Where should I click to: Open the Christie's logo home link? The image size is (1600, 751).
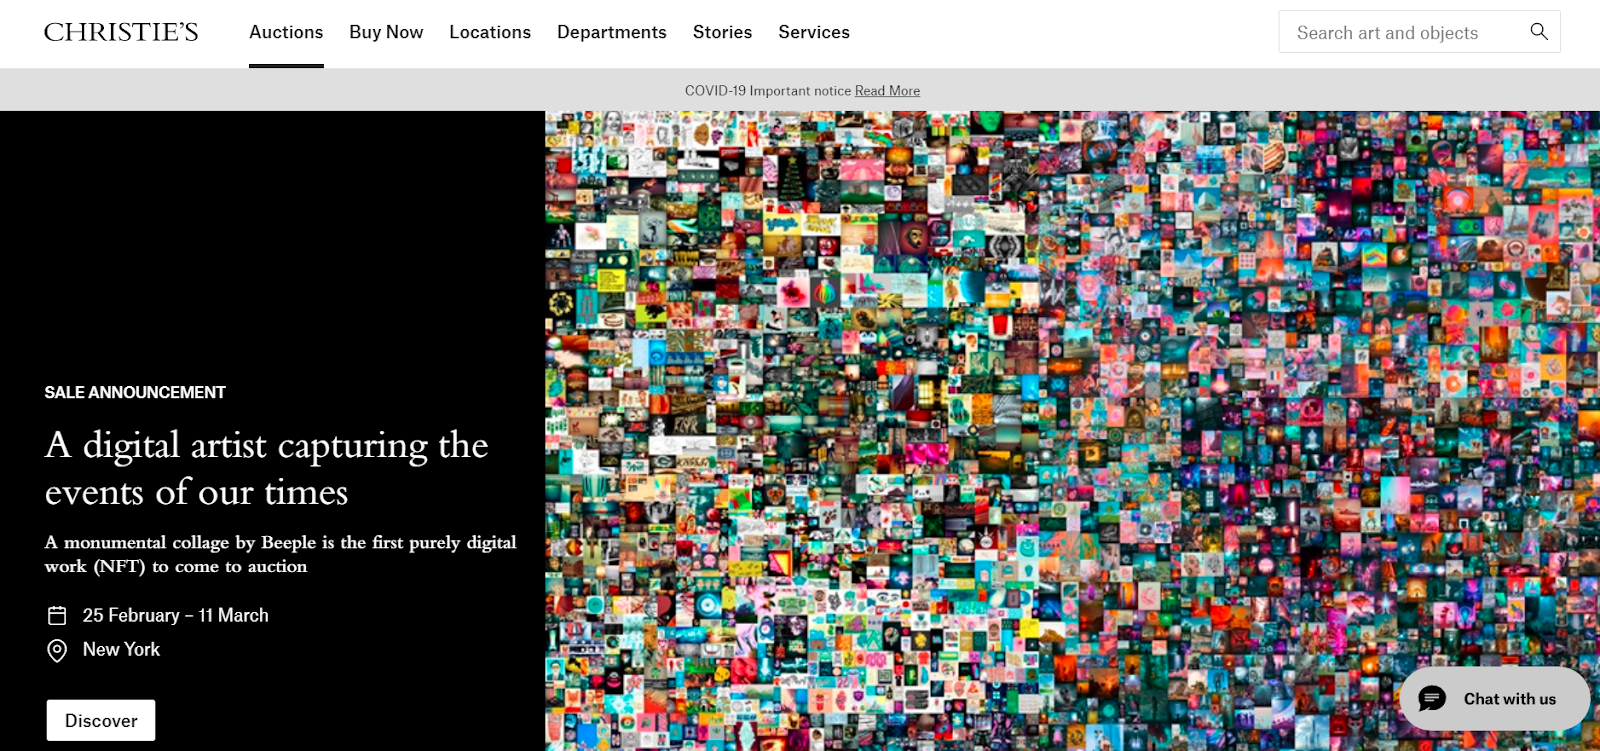(121, 32)
